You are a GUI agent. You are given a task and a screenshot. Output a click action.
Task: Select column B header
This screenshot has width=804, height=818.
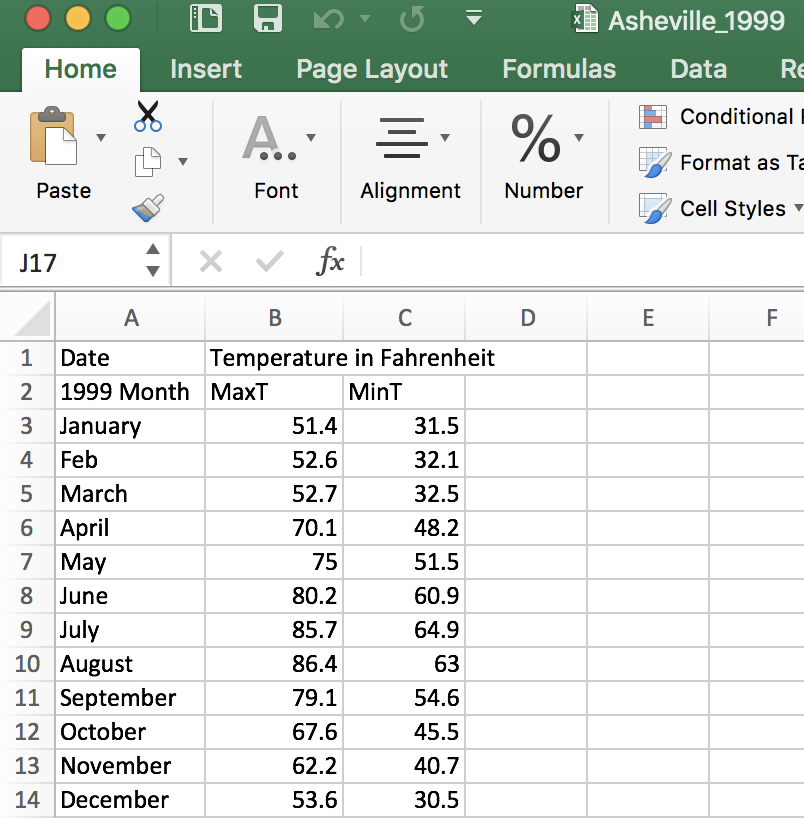tap(274, 318)
